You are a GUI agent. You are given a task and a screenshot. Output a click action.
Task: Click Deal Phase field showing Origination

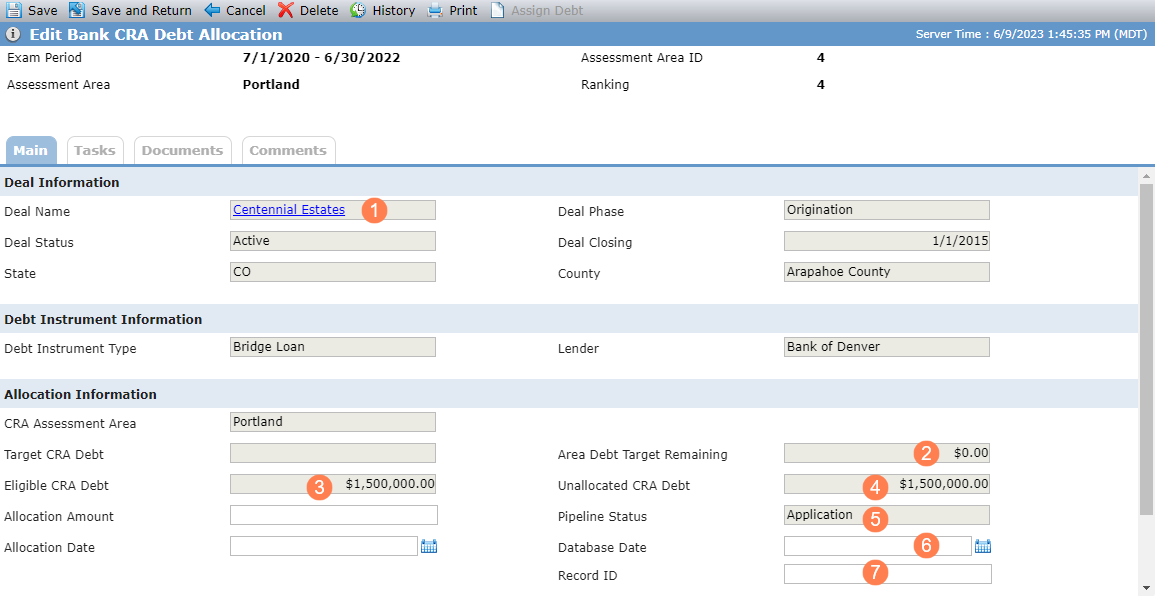pyautogui.click(x=887, y=210)
